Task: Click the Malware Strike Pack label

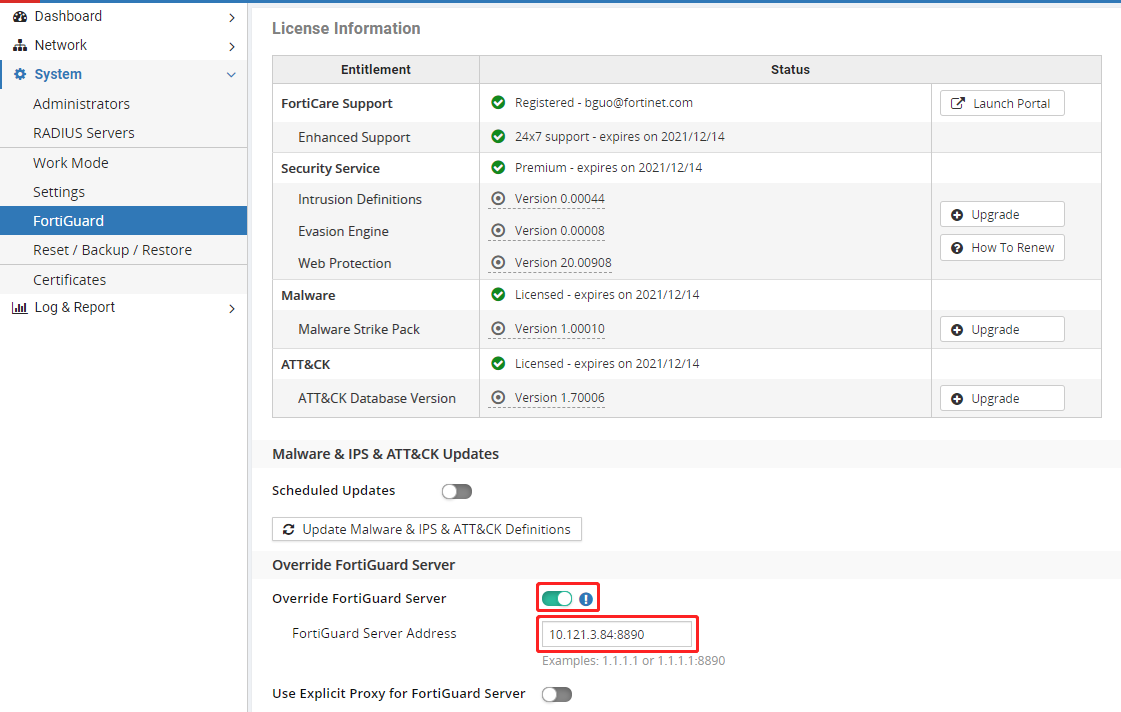Action: point(359,330)
